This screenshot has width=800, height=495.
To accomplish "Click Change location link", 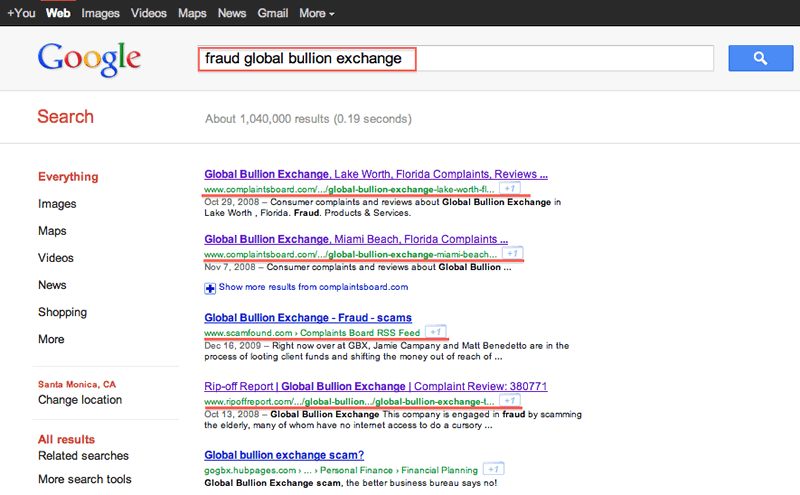I will pyautogui.click(x=80, y=400).
